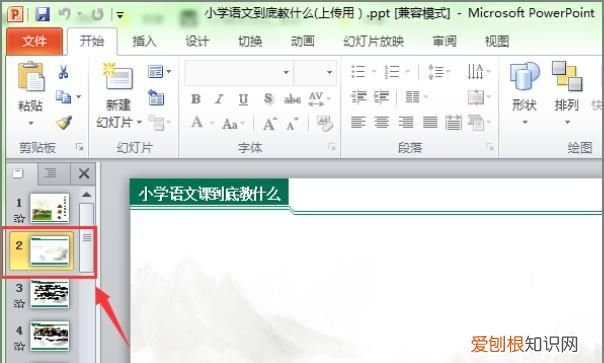Toggle Italic formatting
This screenshot has height=363, width=604.
click(219, 99)
